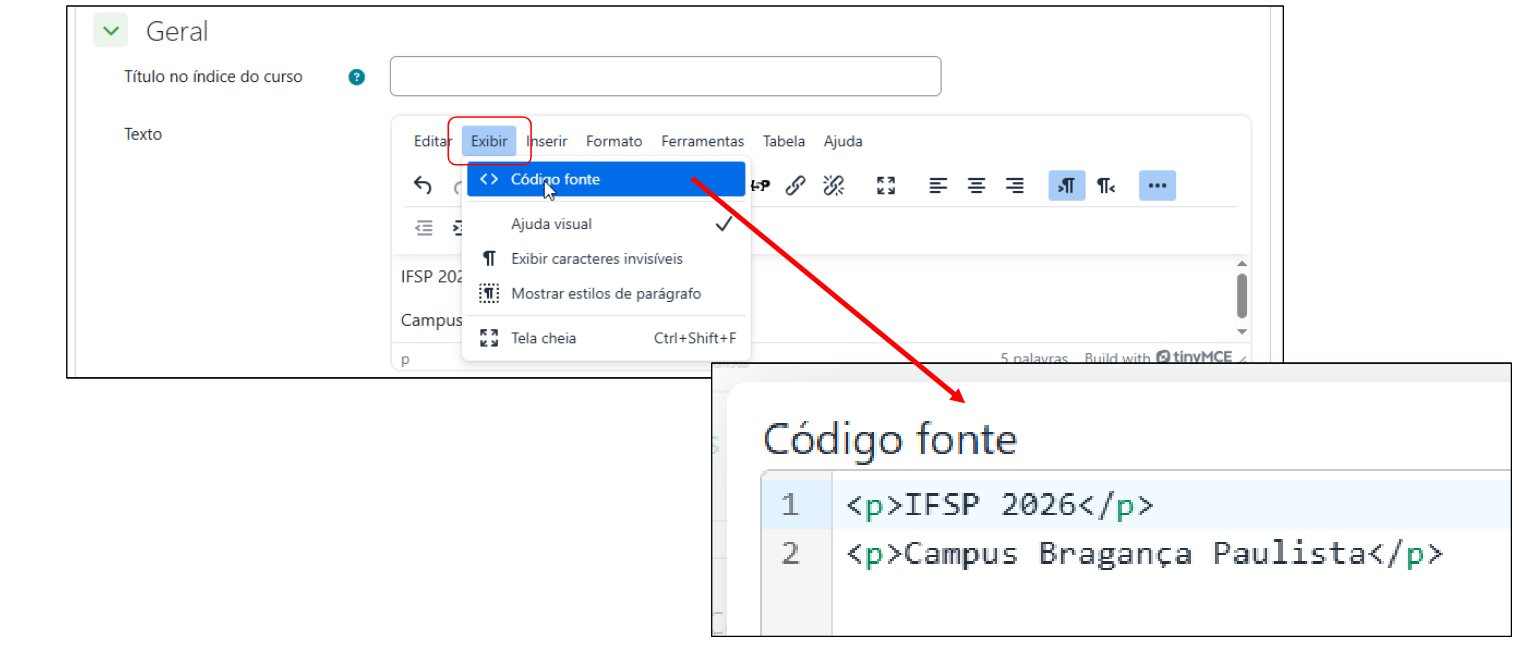Viewport: 1519px width, 648px height.
Task: Align text left in editor toolbar
Action: [x=938, y=185]
